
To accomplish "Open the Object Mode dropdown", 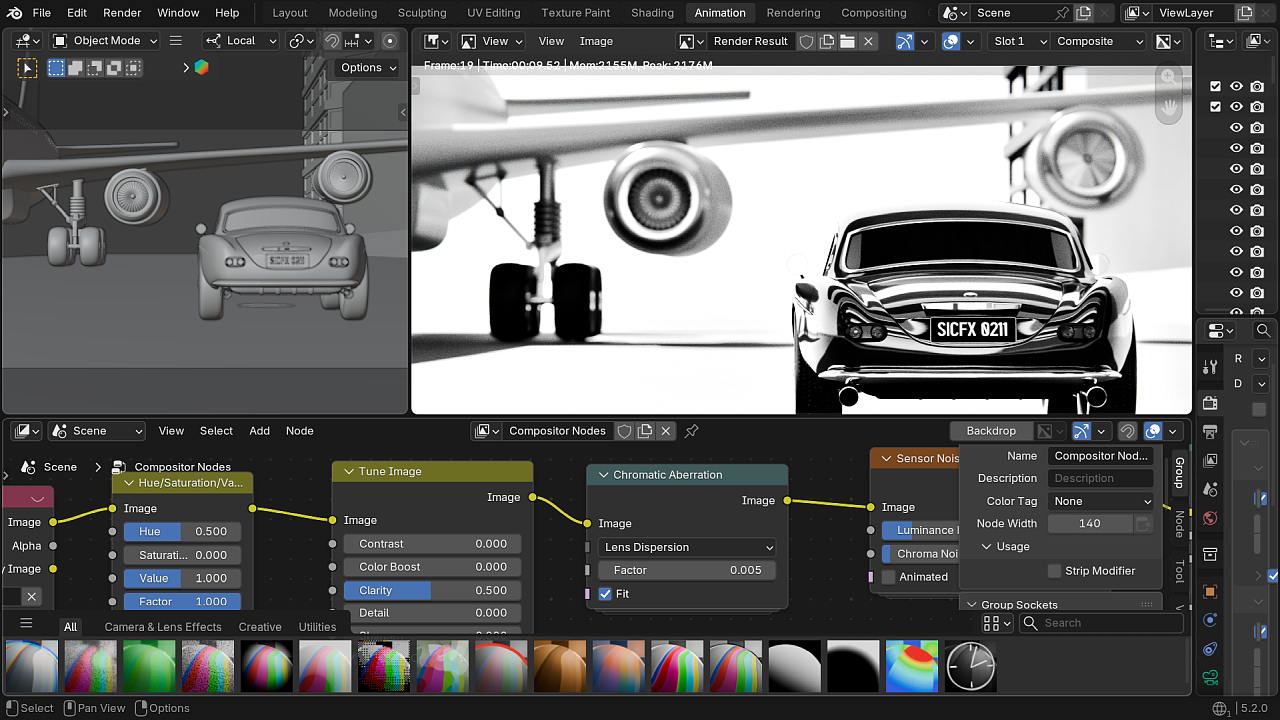I will click(x=105, y=41).
